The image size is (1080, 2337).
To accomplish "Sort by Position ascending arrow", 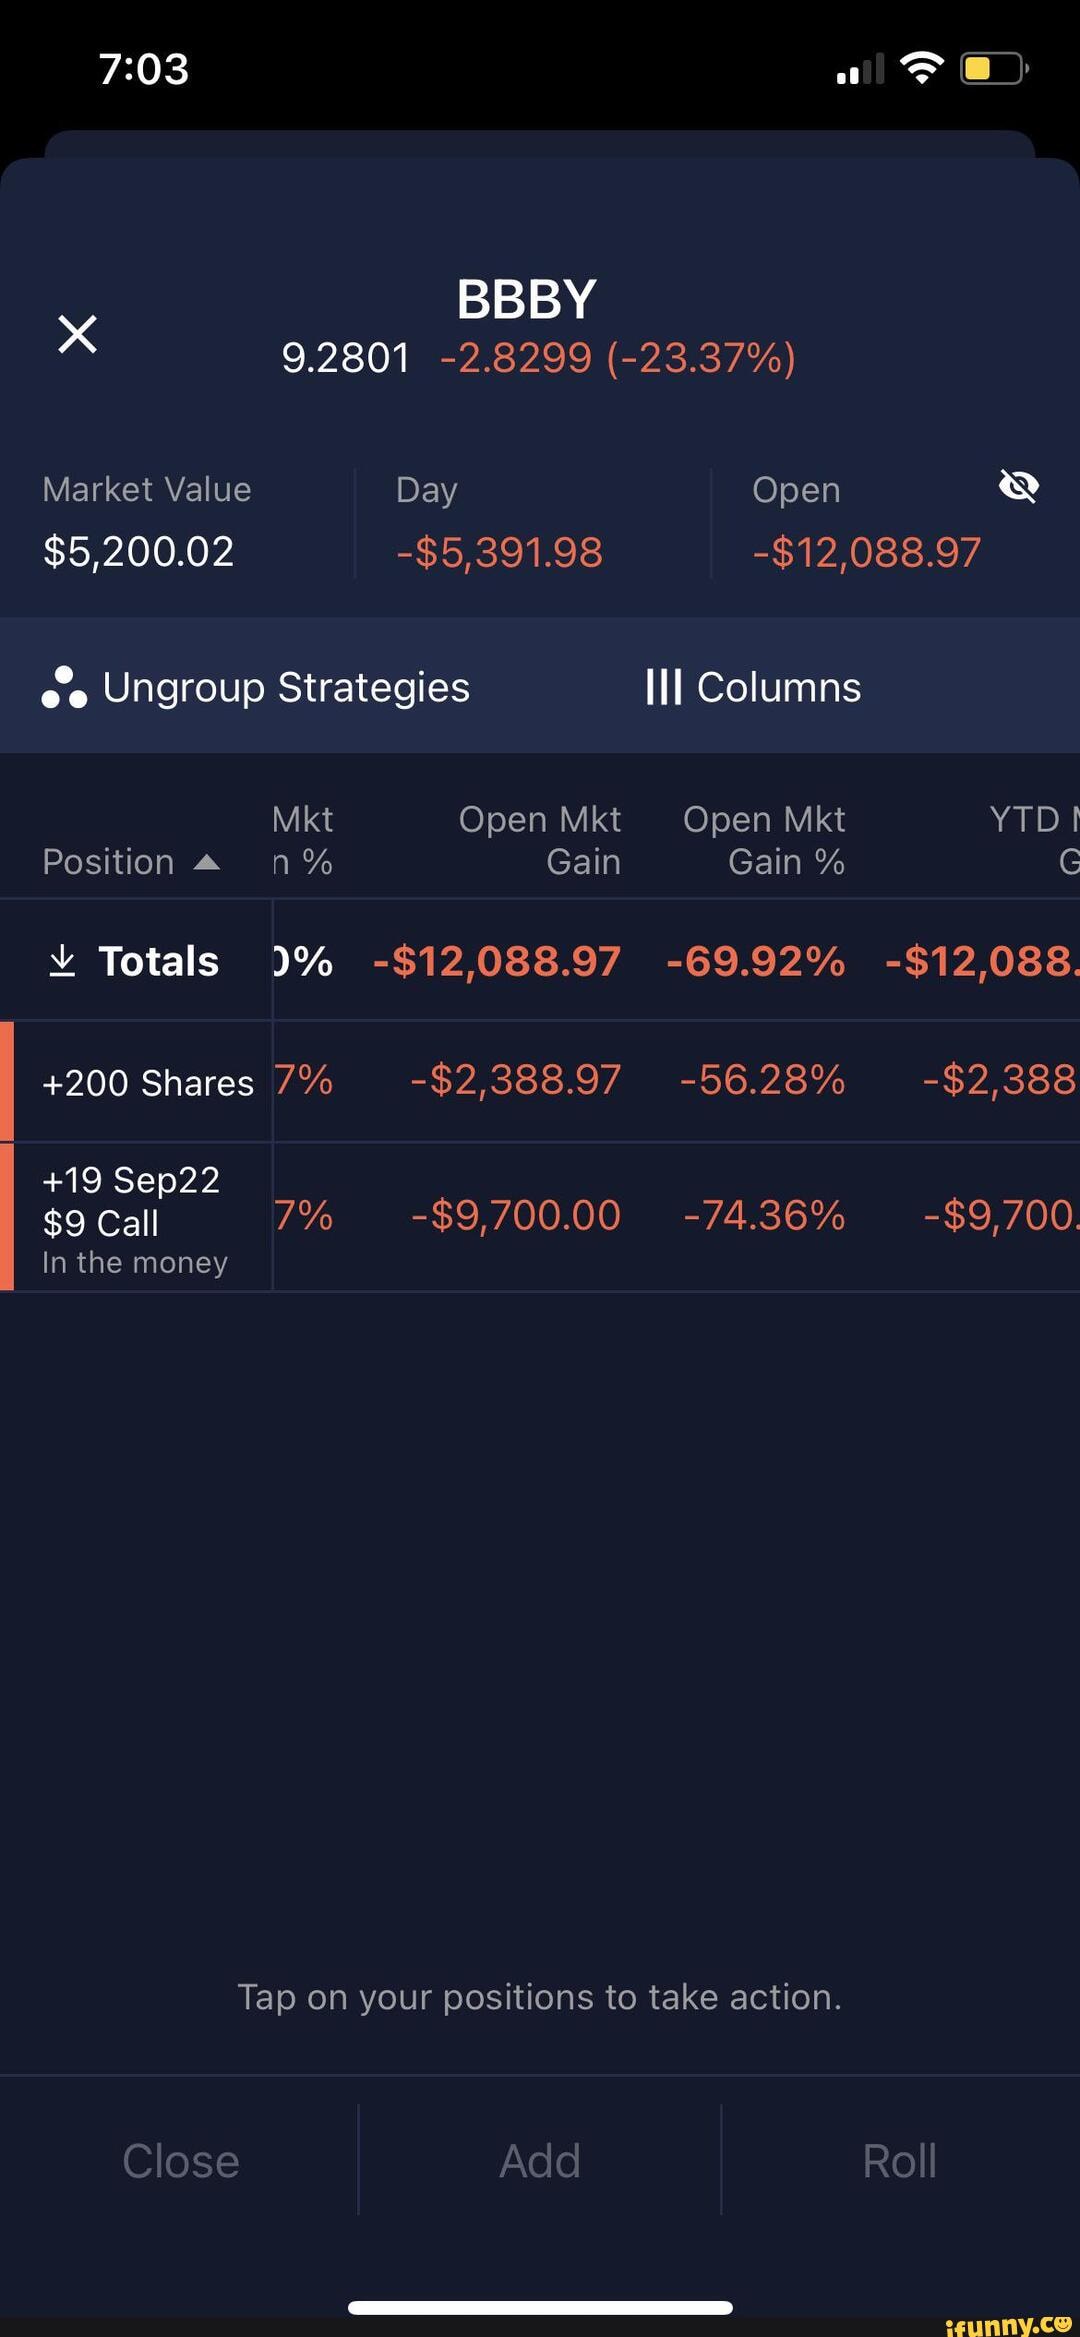I will click(x=207, y=862).
